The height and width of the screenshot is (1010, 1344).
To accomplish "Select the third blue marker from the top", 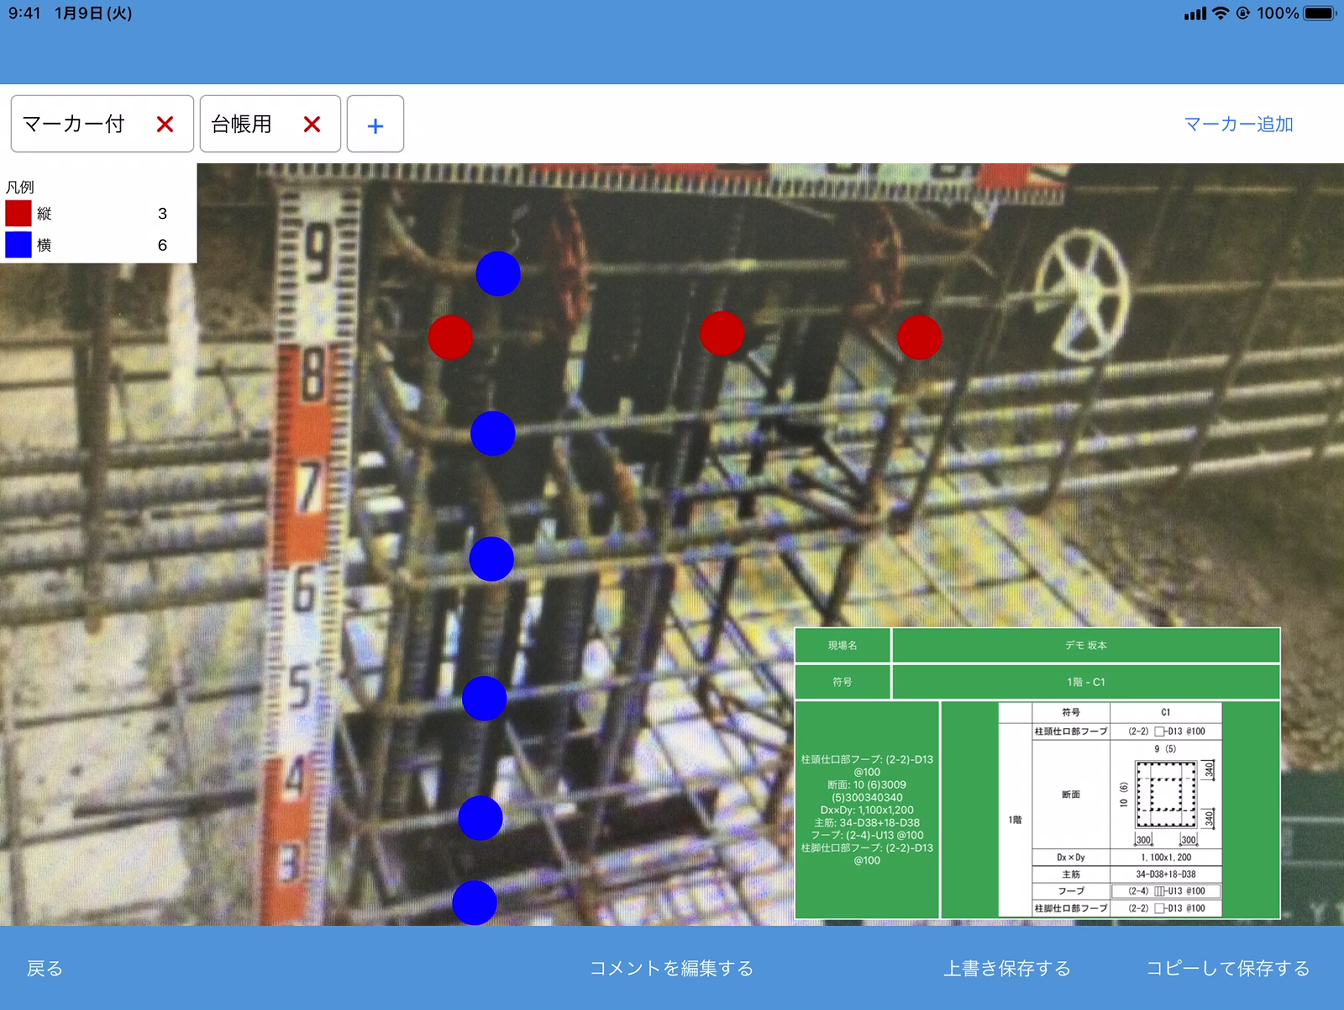I will 491,559.
